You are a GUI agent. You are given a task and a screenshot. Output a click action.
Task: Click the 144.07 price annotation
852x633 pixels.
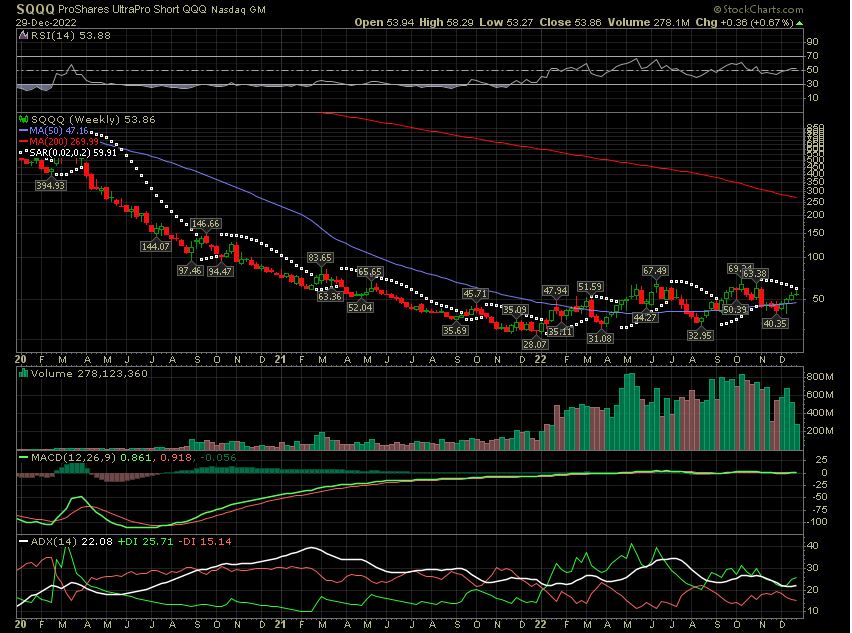pos(156,246)
